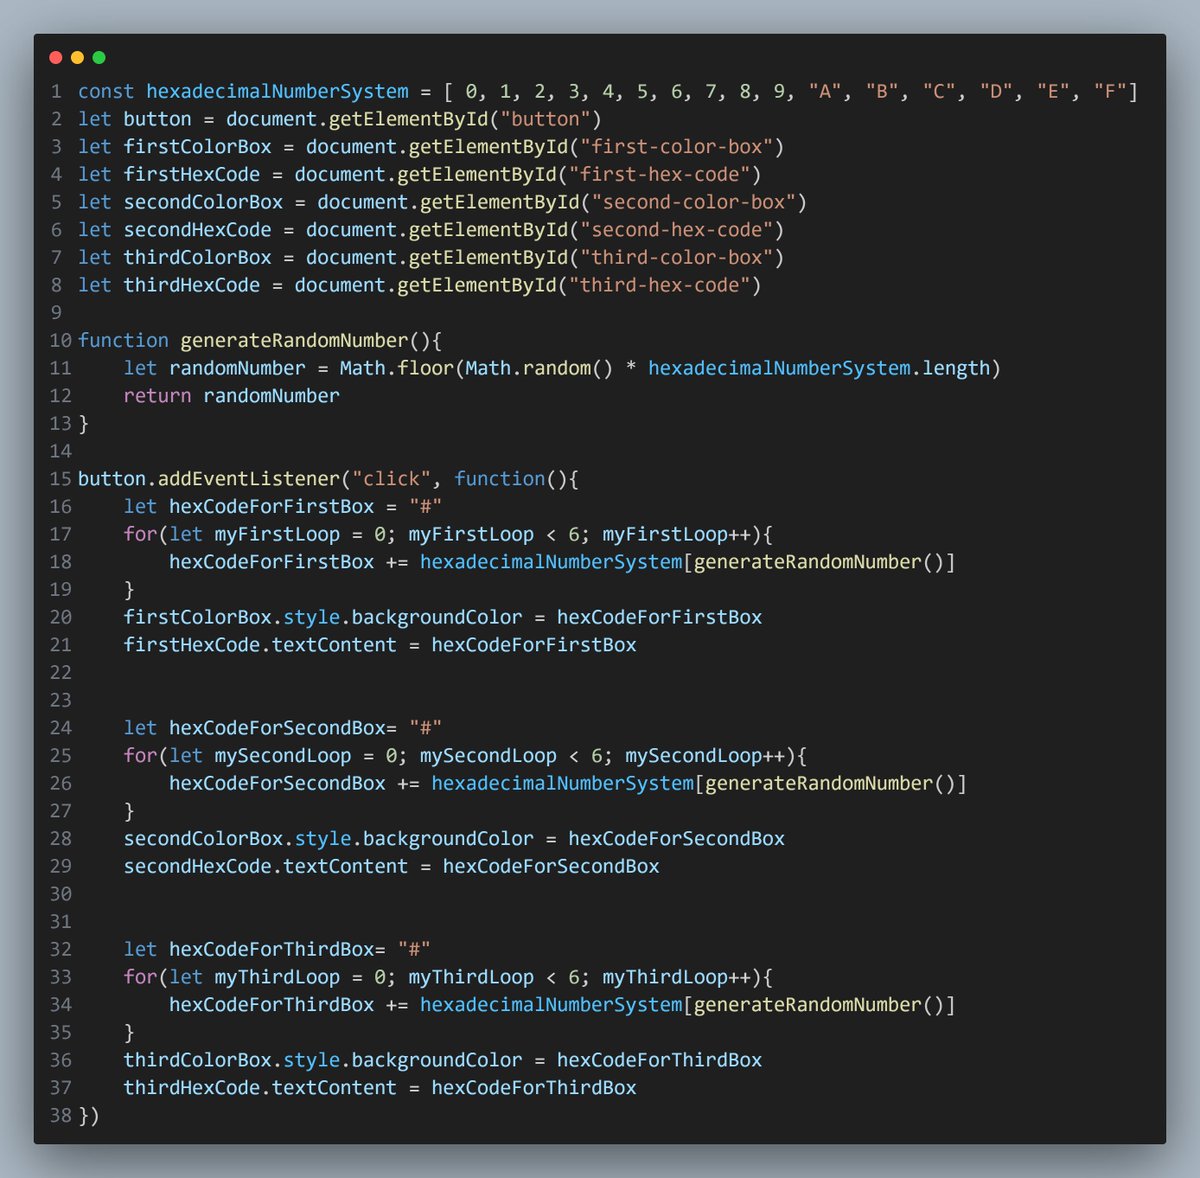Click the addEventListener method
This screenshot has width=1200, height=1178.
click(248, 480)
